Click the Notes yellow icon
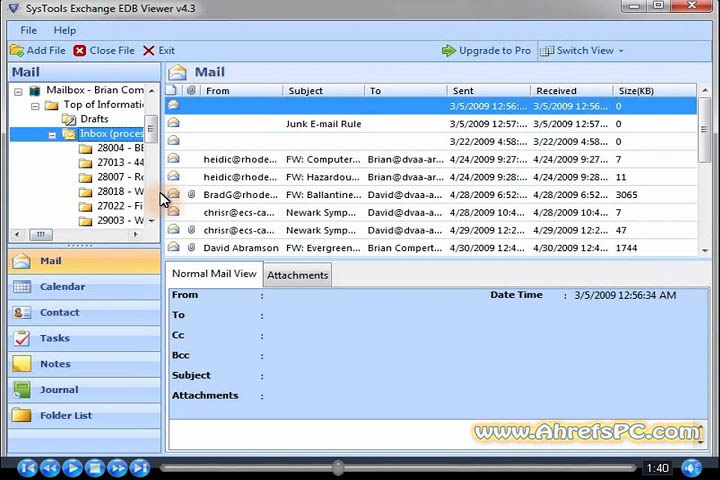This screenshot has width=720, height=480. [x=22, y=364]
